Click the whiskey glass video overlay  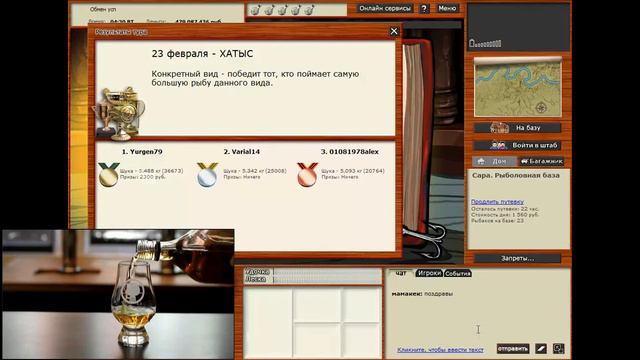(118, 294)
